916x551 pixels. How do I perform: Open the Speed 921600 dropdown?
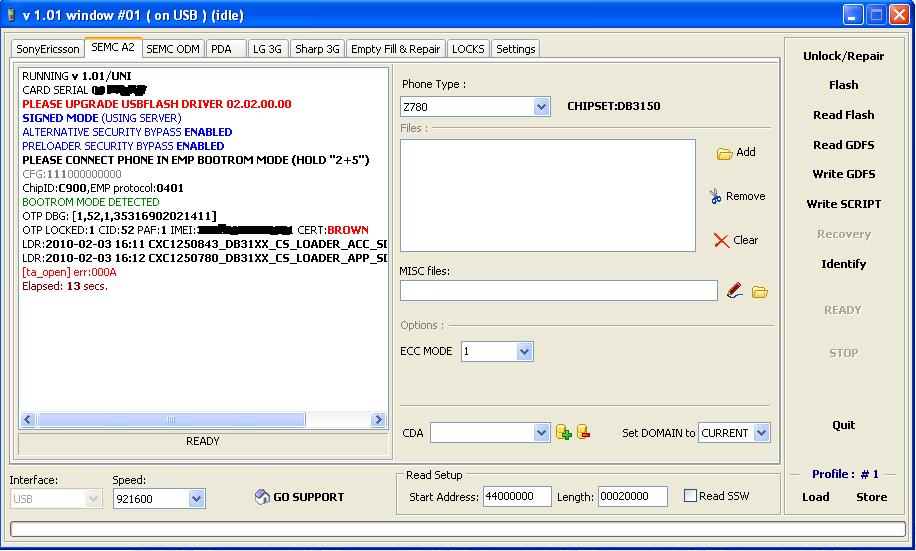196,499
